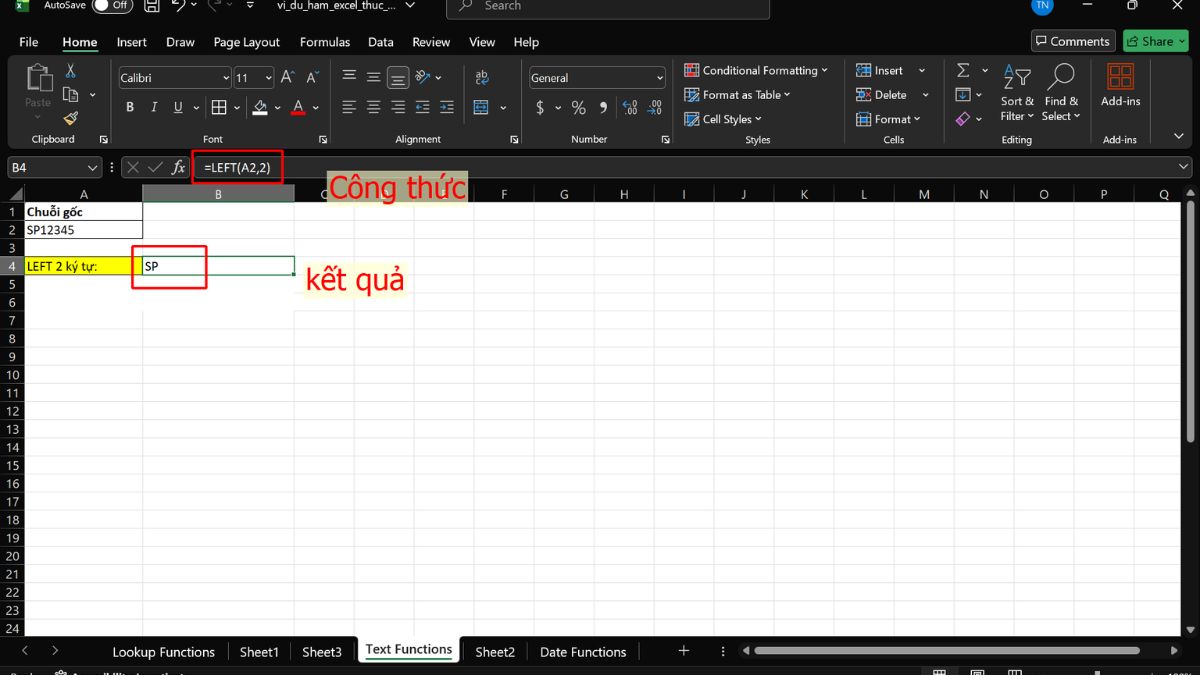Open Find & Select
This screenshot has height=675, width=1200.
pyautogui.click(x=1061, y=90)
